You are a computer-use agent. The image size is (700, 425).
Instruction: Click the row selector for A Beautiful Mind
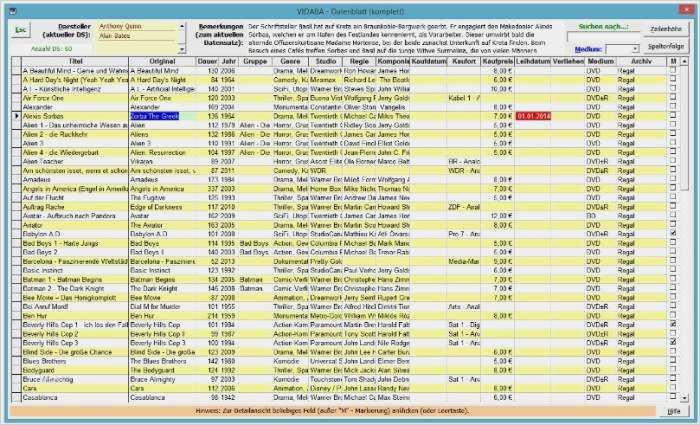click(x=17, y=71)
